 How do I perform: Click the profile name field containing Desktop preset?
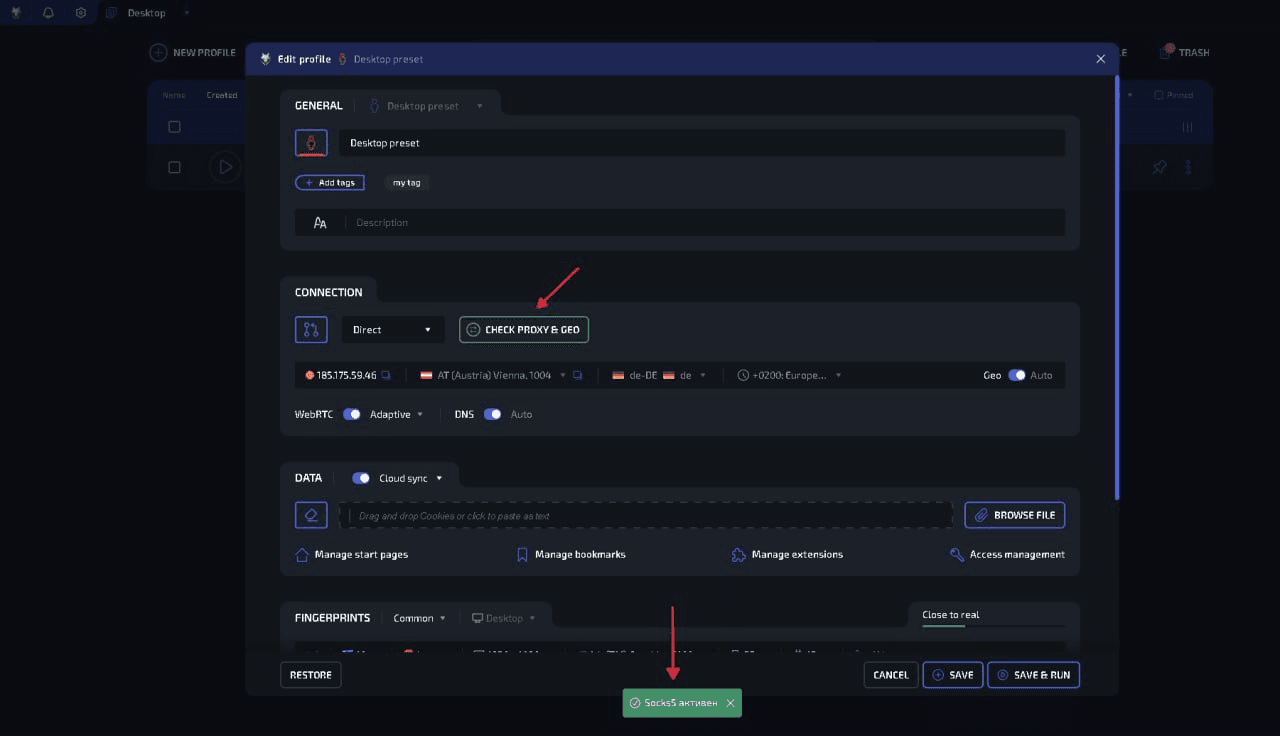point(701,143)
